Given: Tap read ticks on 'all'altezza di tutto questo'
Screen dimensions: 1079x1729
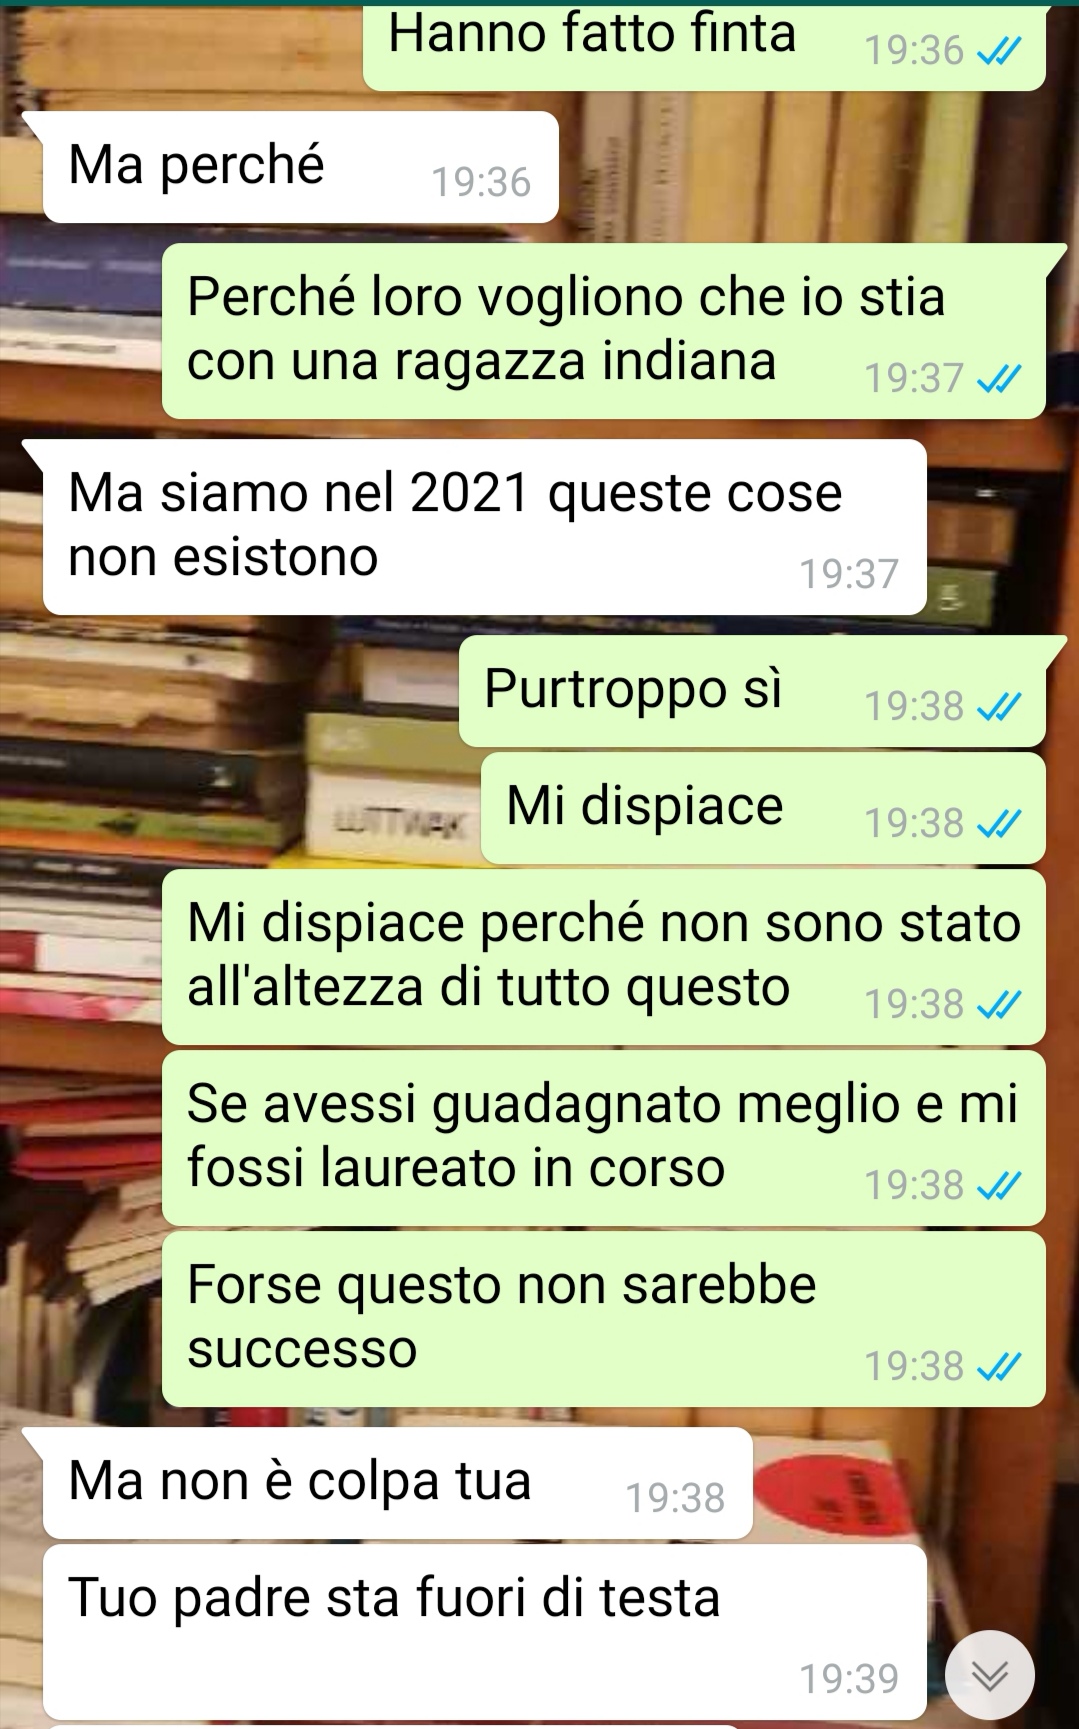Looking at the screenshot, I should [998, 1004].
